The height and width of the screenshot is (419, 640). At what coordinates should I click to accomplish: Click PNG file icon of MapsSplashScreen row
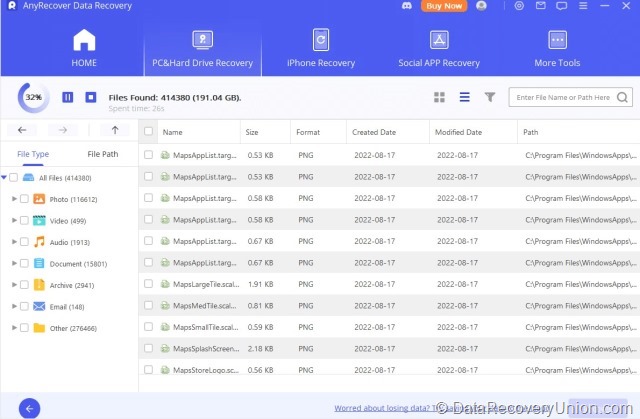[165, 348]
